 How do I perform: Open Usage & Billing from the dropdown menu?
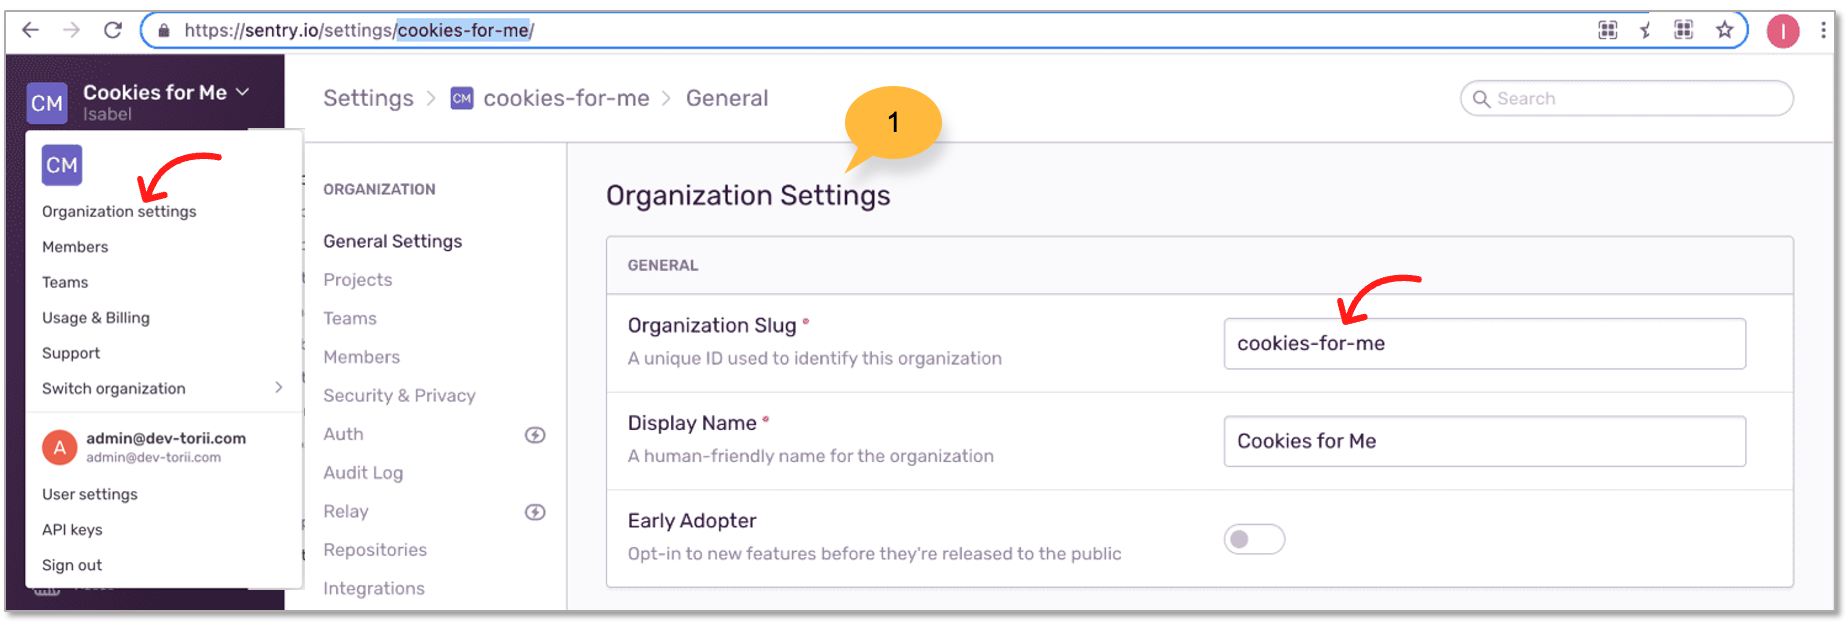[x=96, y=318]
